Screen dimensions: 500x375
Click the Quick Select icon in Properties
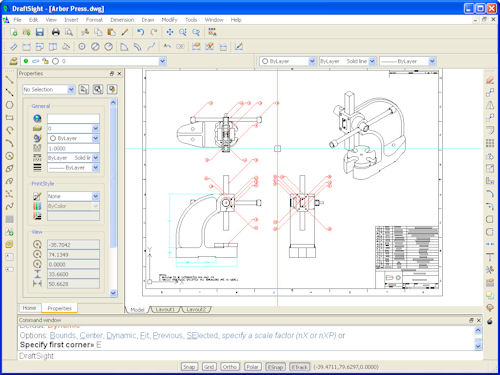(x=112, y=89)
